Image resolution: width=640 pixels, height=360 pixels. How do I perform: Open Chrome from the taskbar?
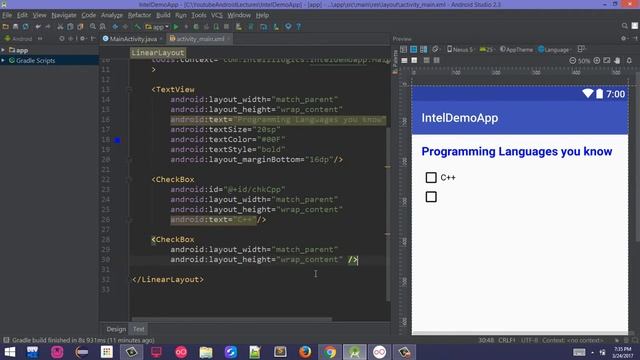point(330,352)
